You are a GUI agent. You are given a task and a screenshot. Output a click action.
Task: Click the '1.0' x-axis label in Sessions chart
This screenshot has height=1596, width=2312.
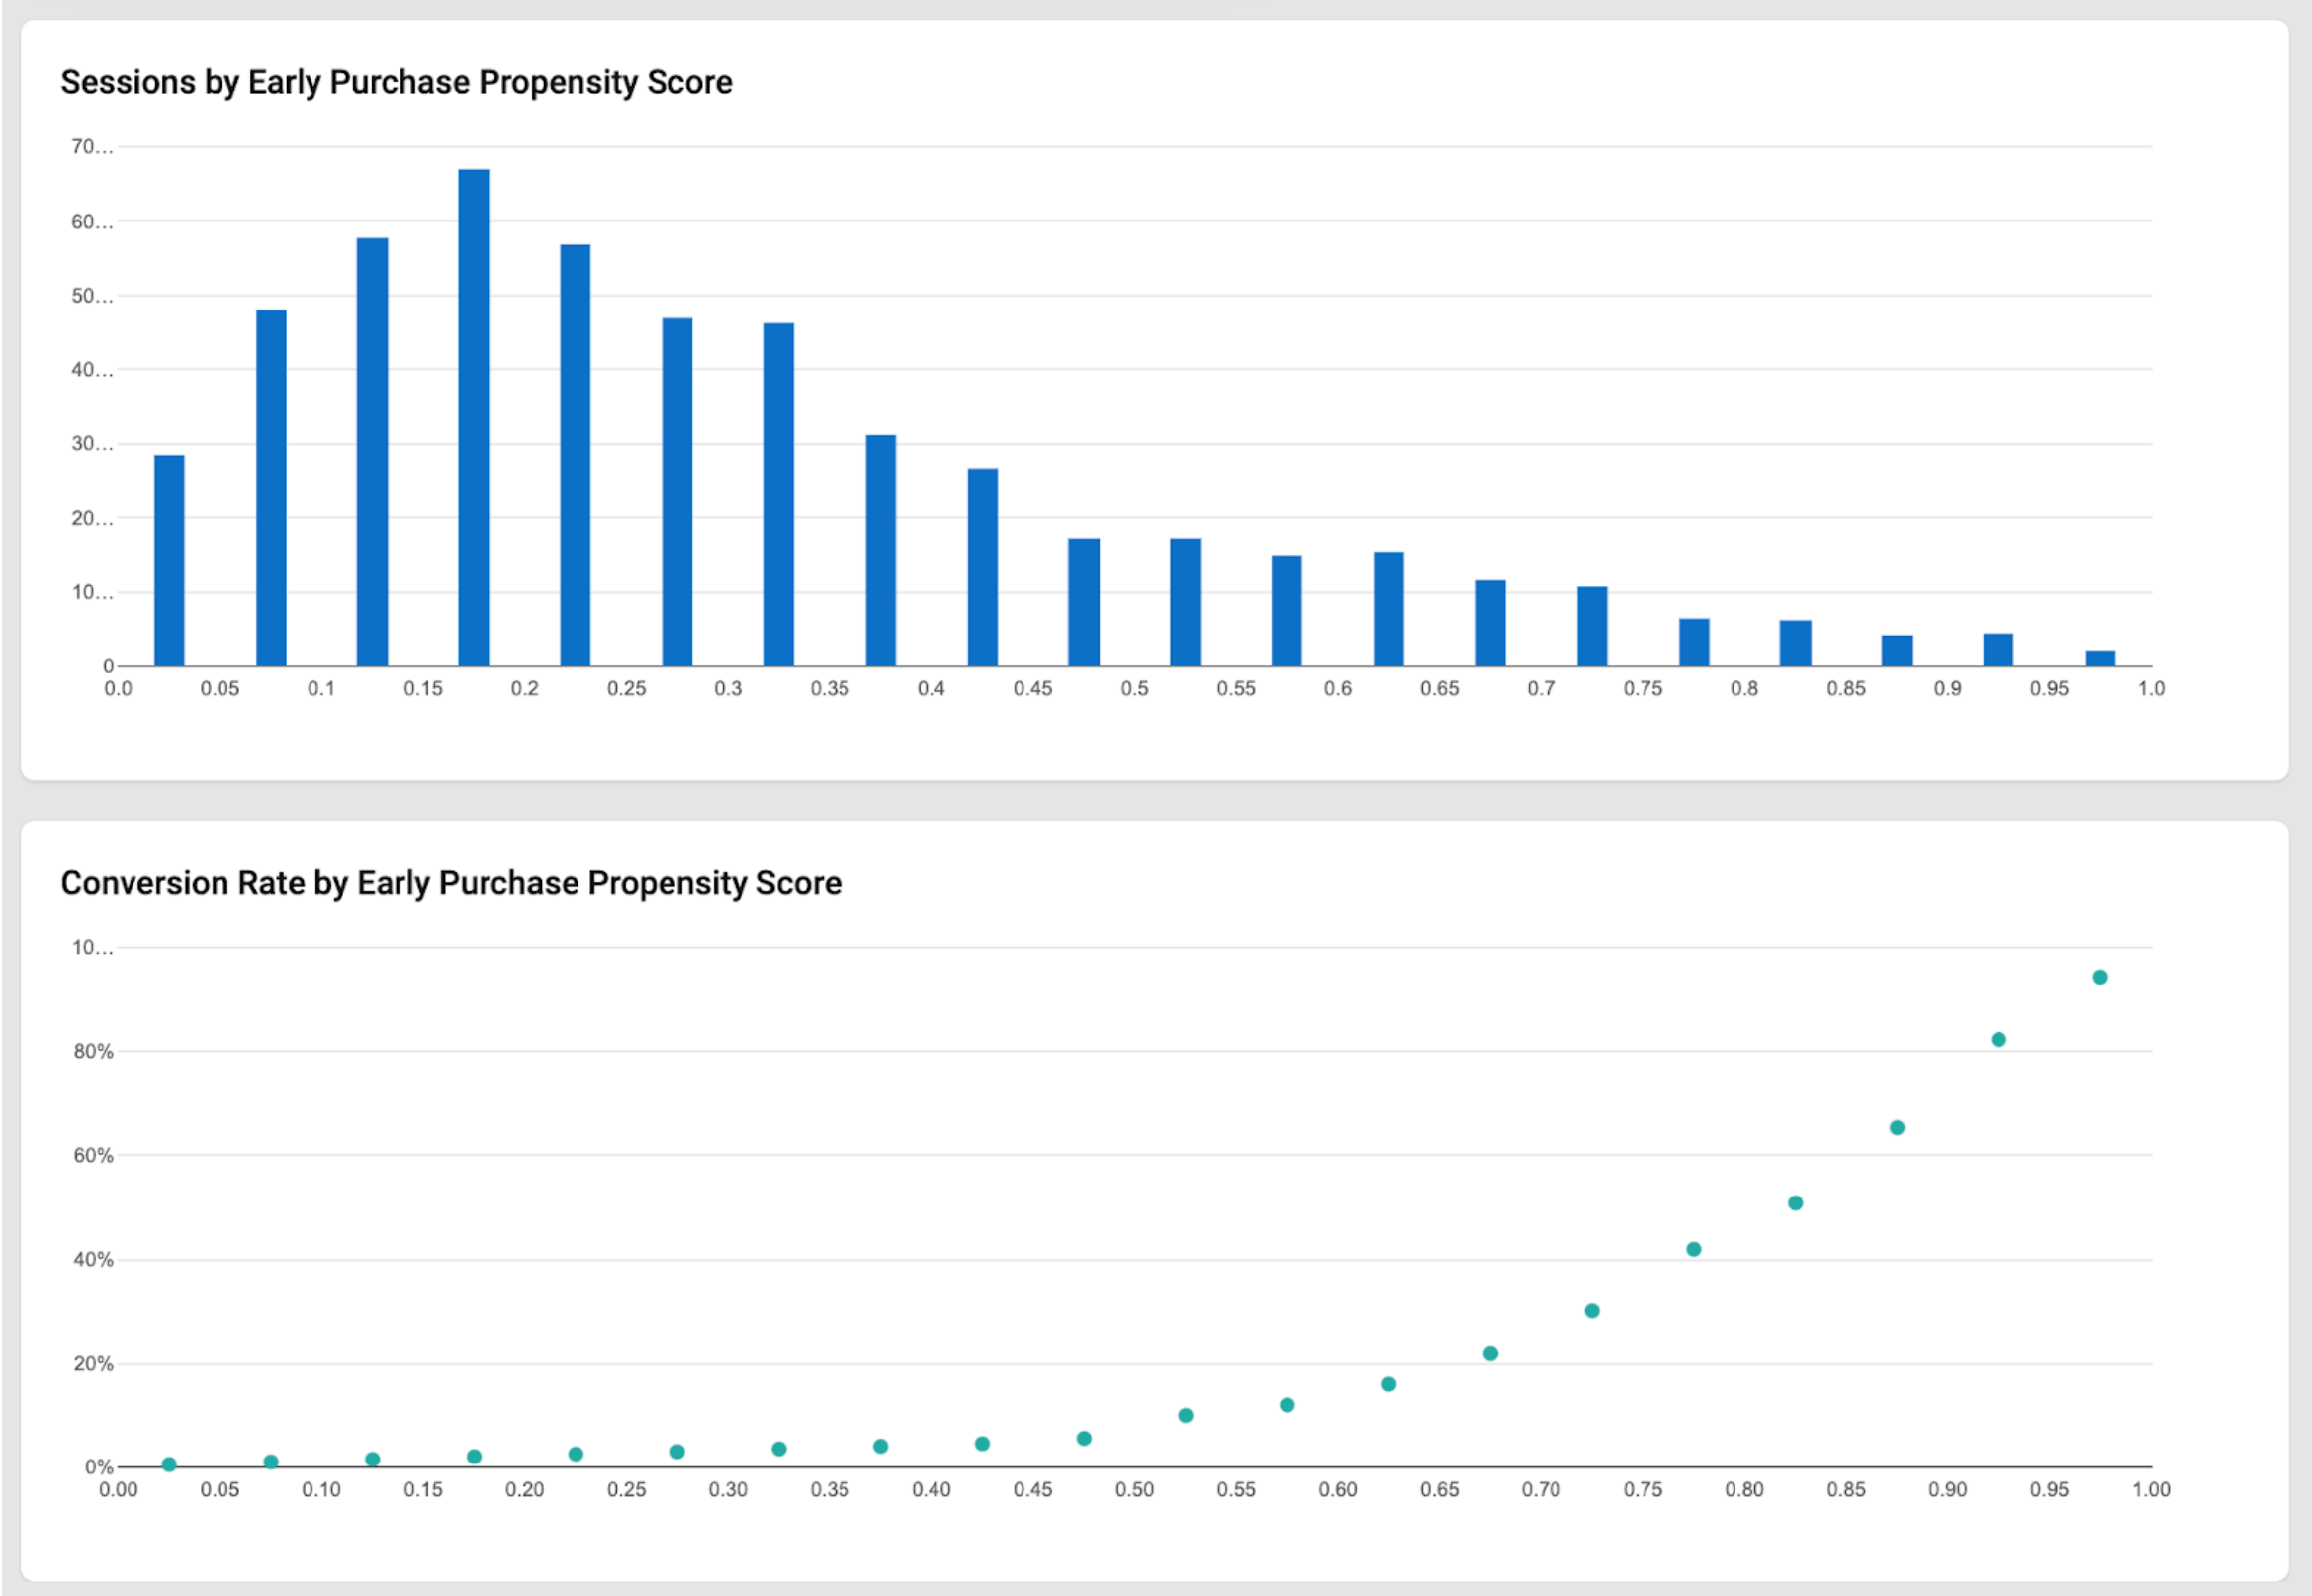pos(2151,689)
